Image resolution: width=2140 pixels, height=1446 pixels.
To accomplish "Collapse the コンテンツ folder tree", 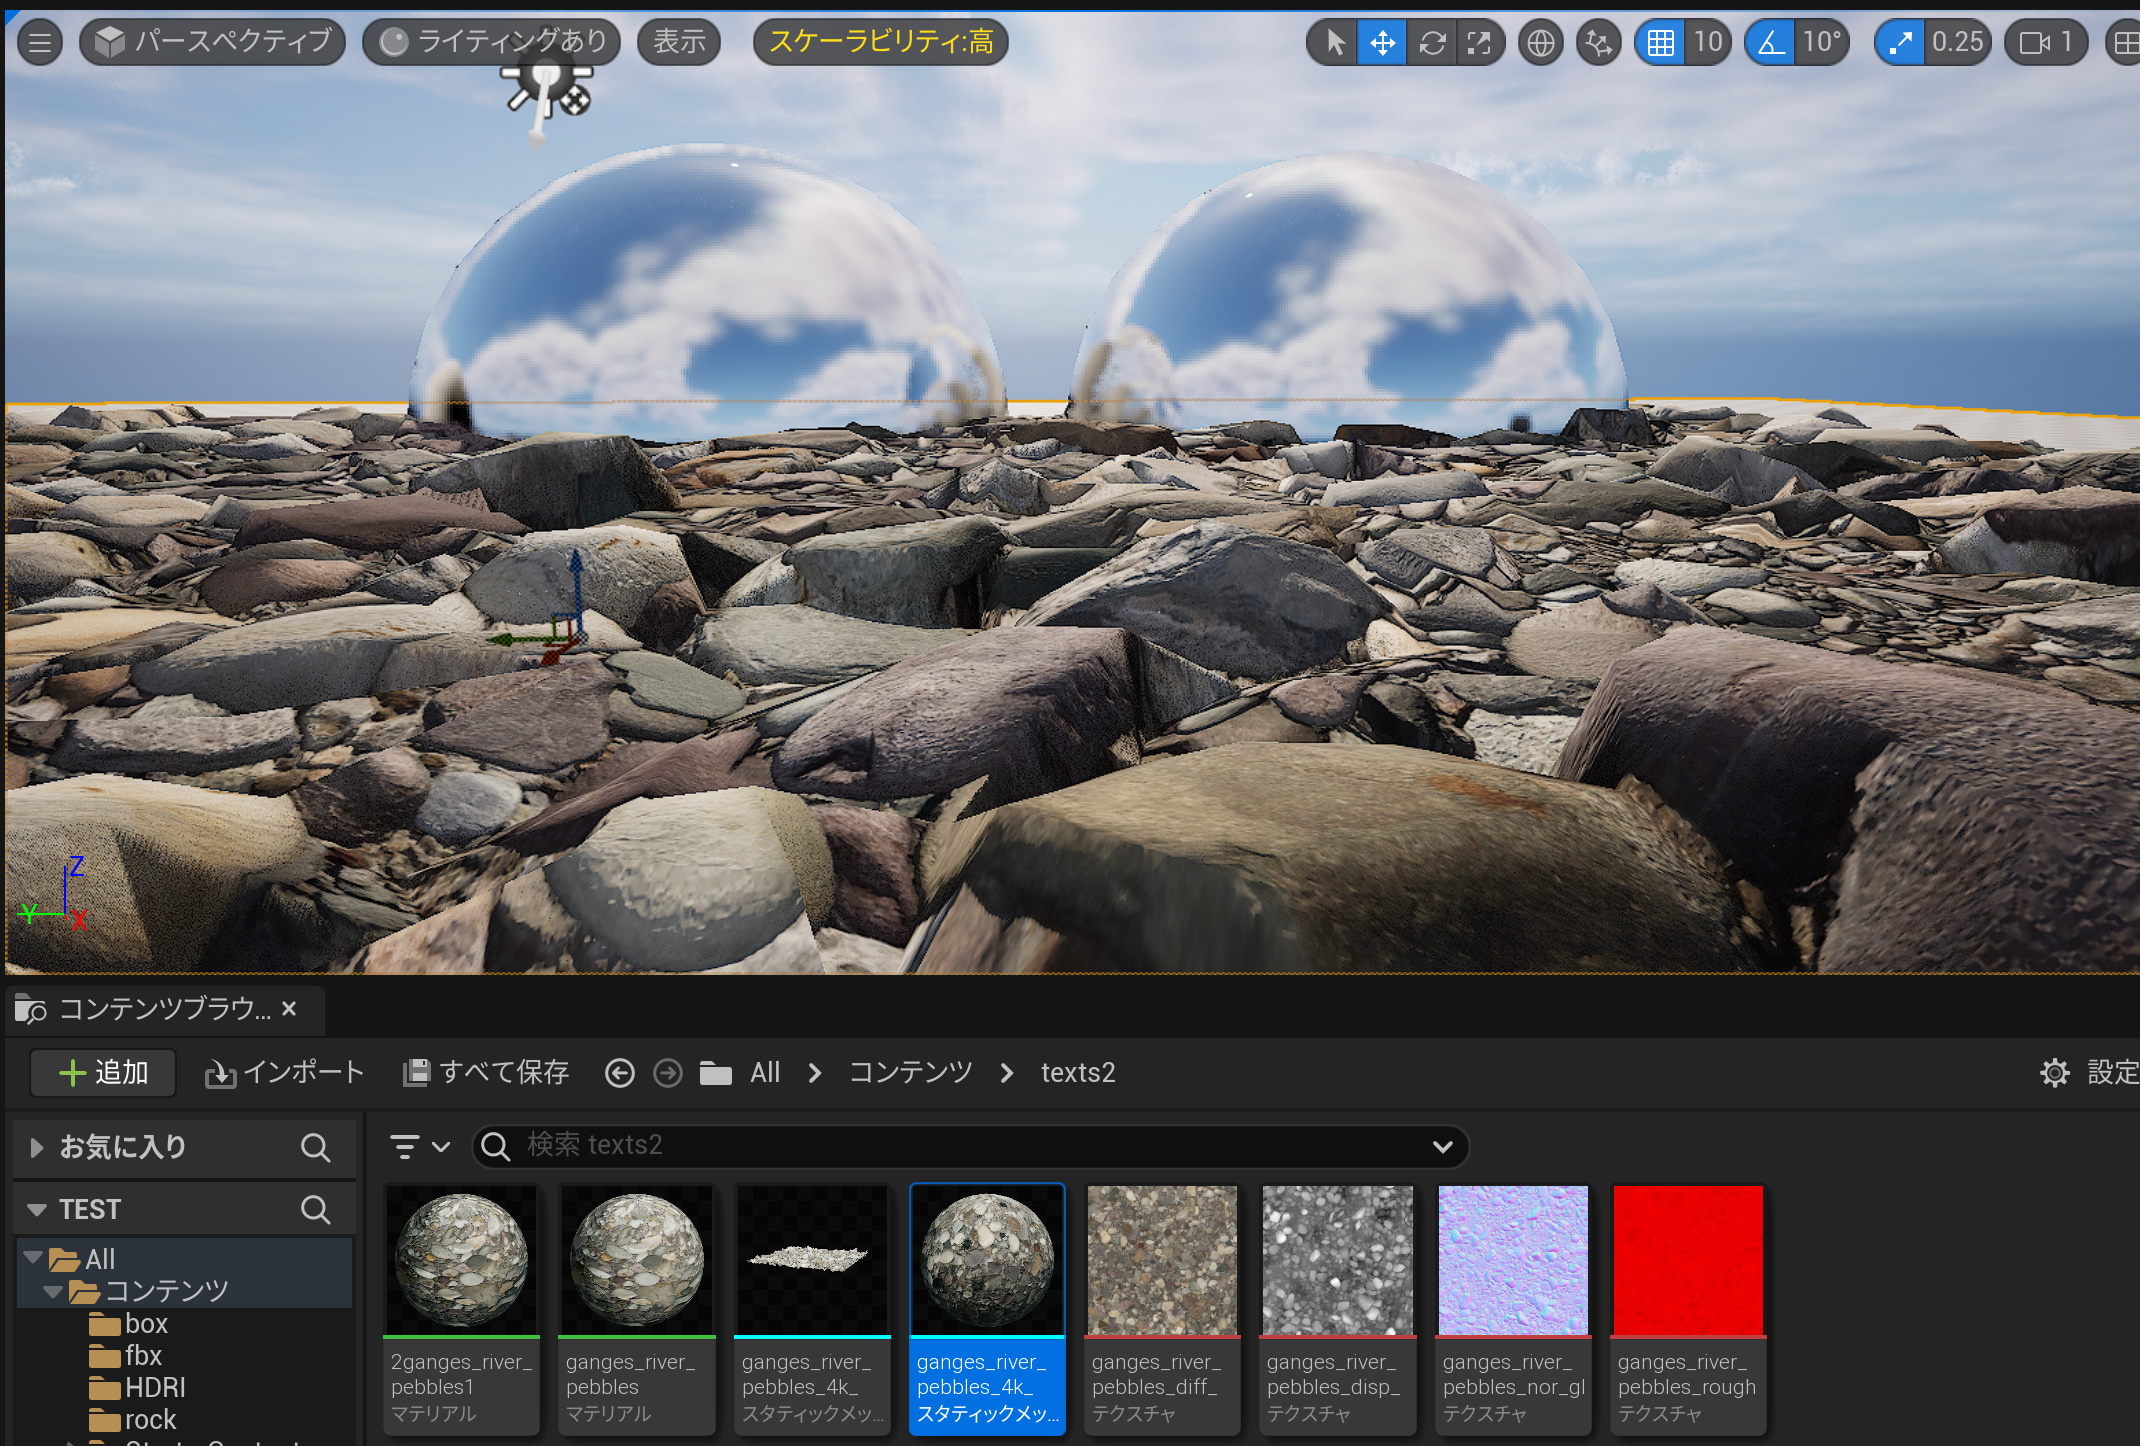I will pos(53,1291).
